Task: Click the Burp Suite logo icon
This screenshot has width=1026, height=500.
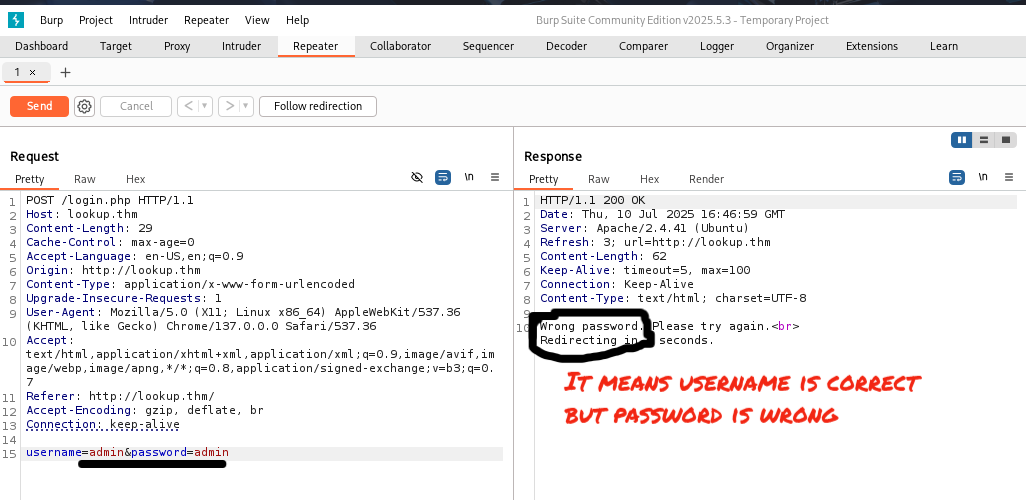Action: (15, 20)
